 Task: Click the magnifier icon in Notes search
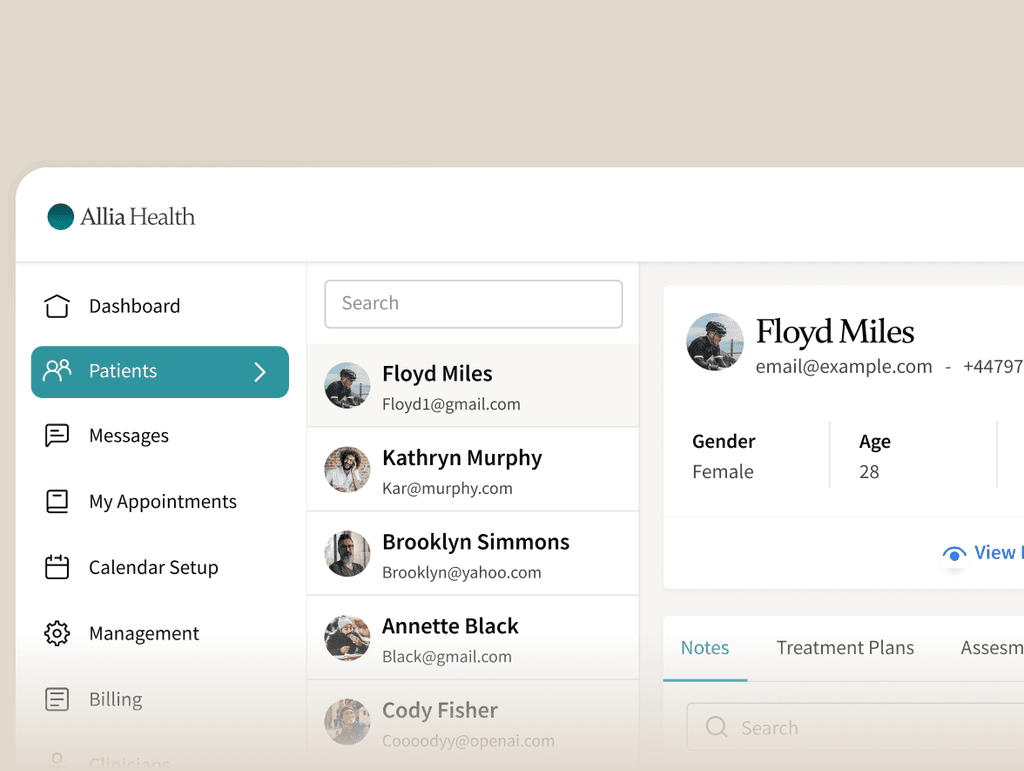pos(715,727)
